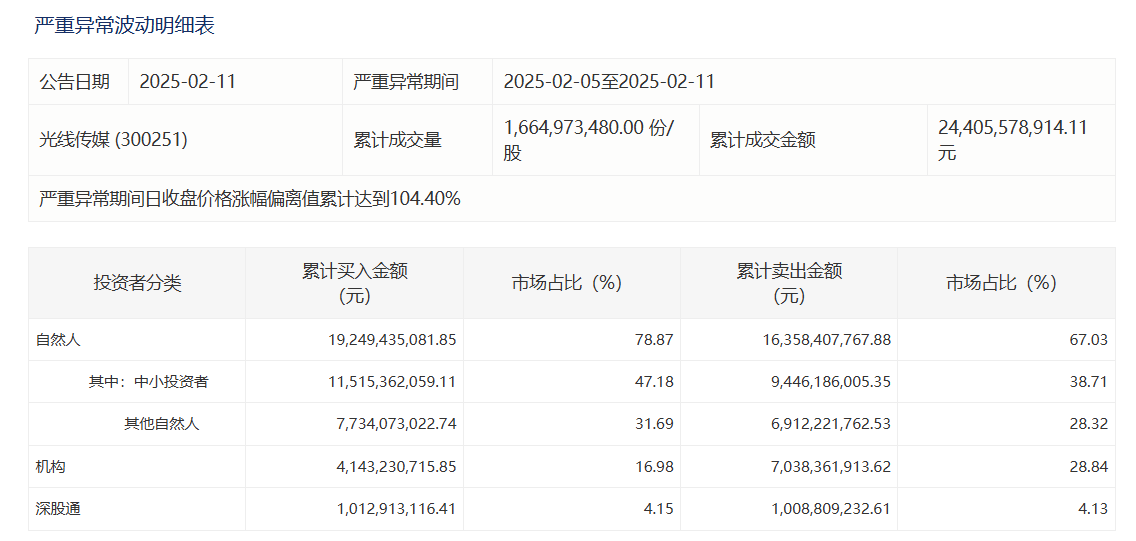The width and height of the screenshot is (1136, 541).
Task: Select the 1,664,973,480.00 份/股 volume value
Action: (x=589, y=140)
